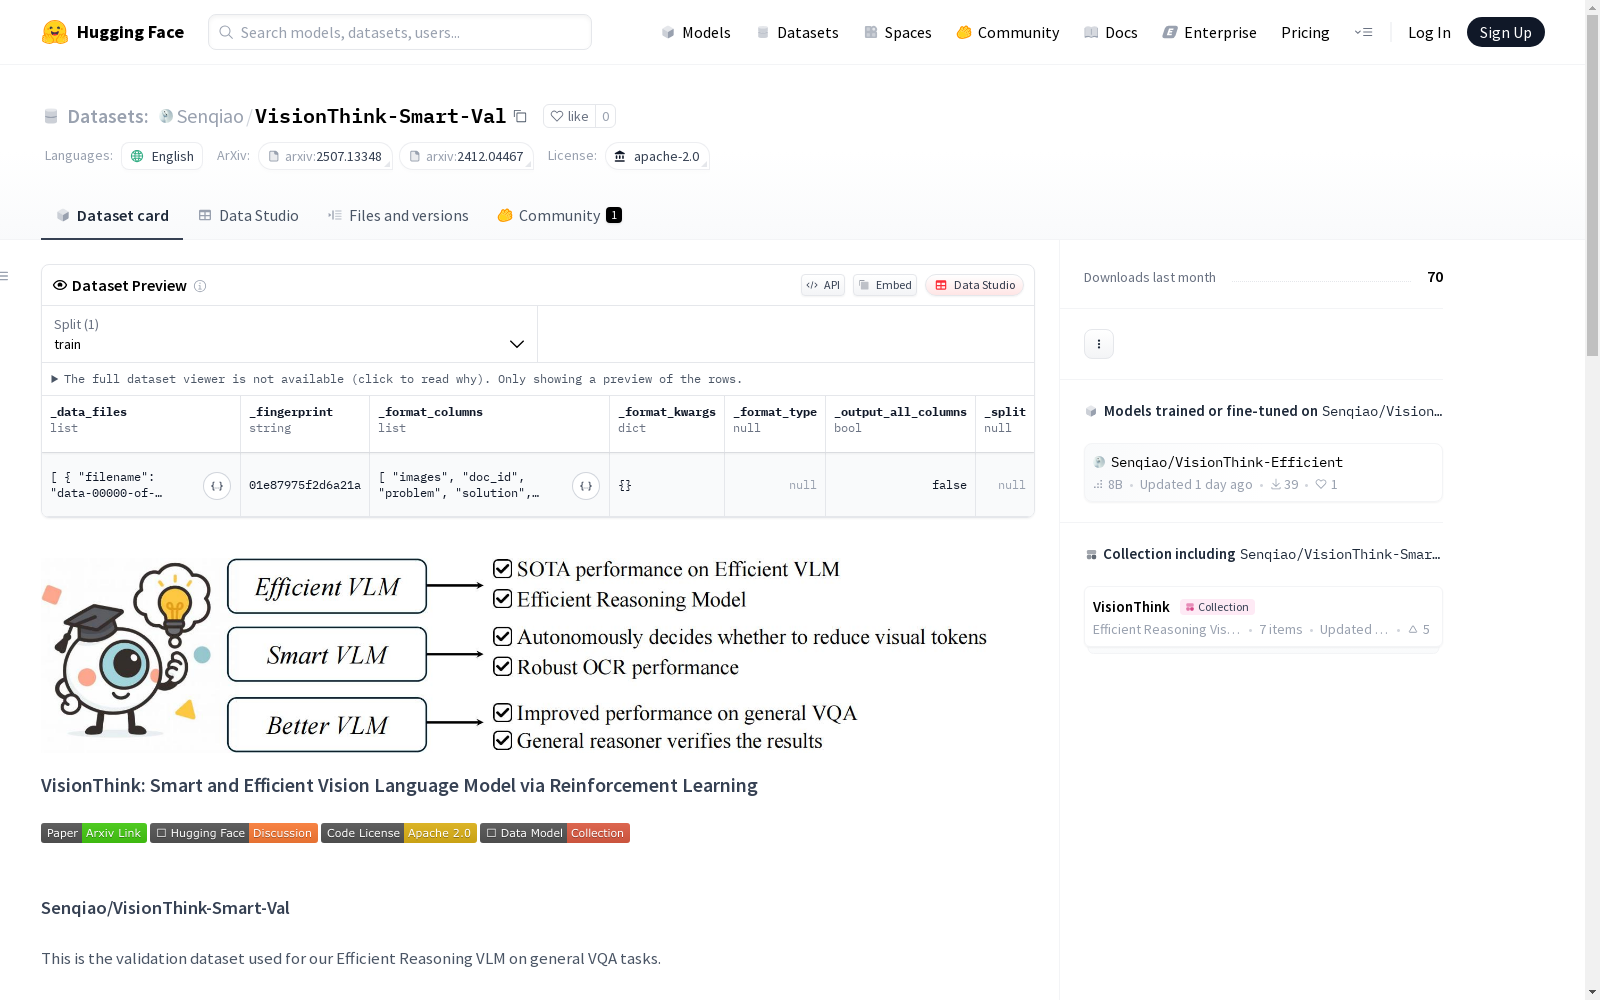
Task: Open the Hugging Face Discussion badge
Action: [x=234, y=833]
